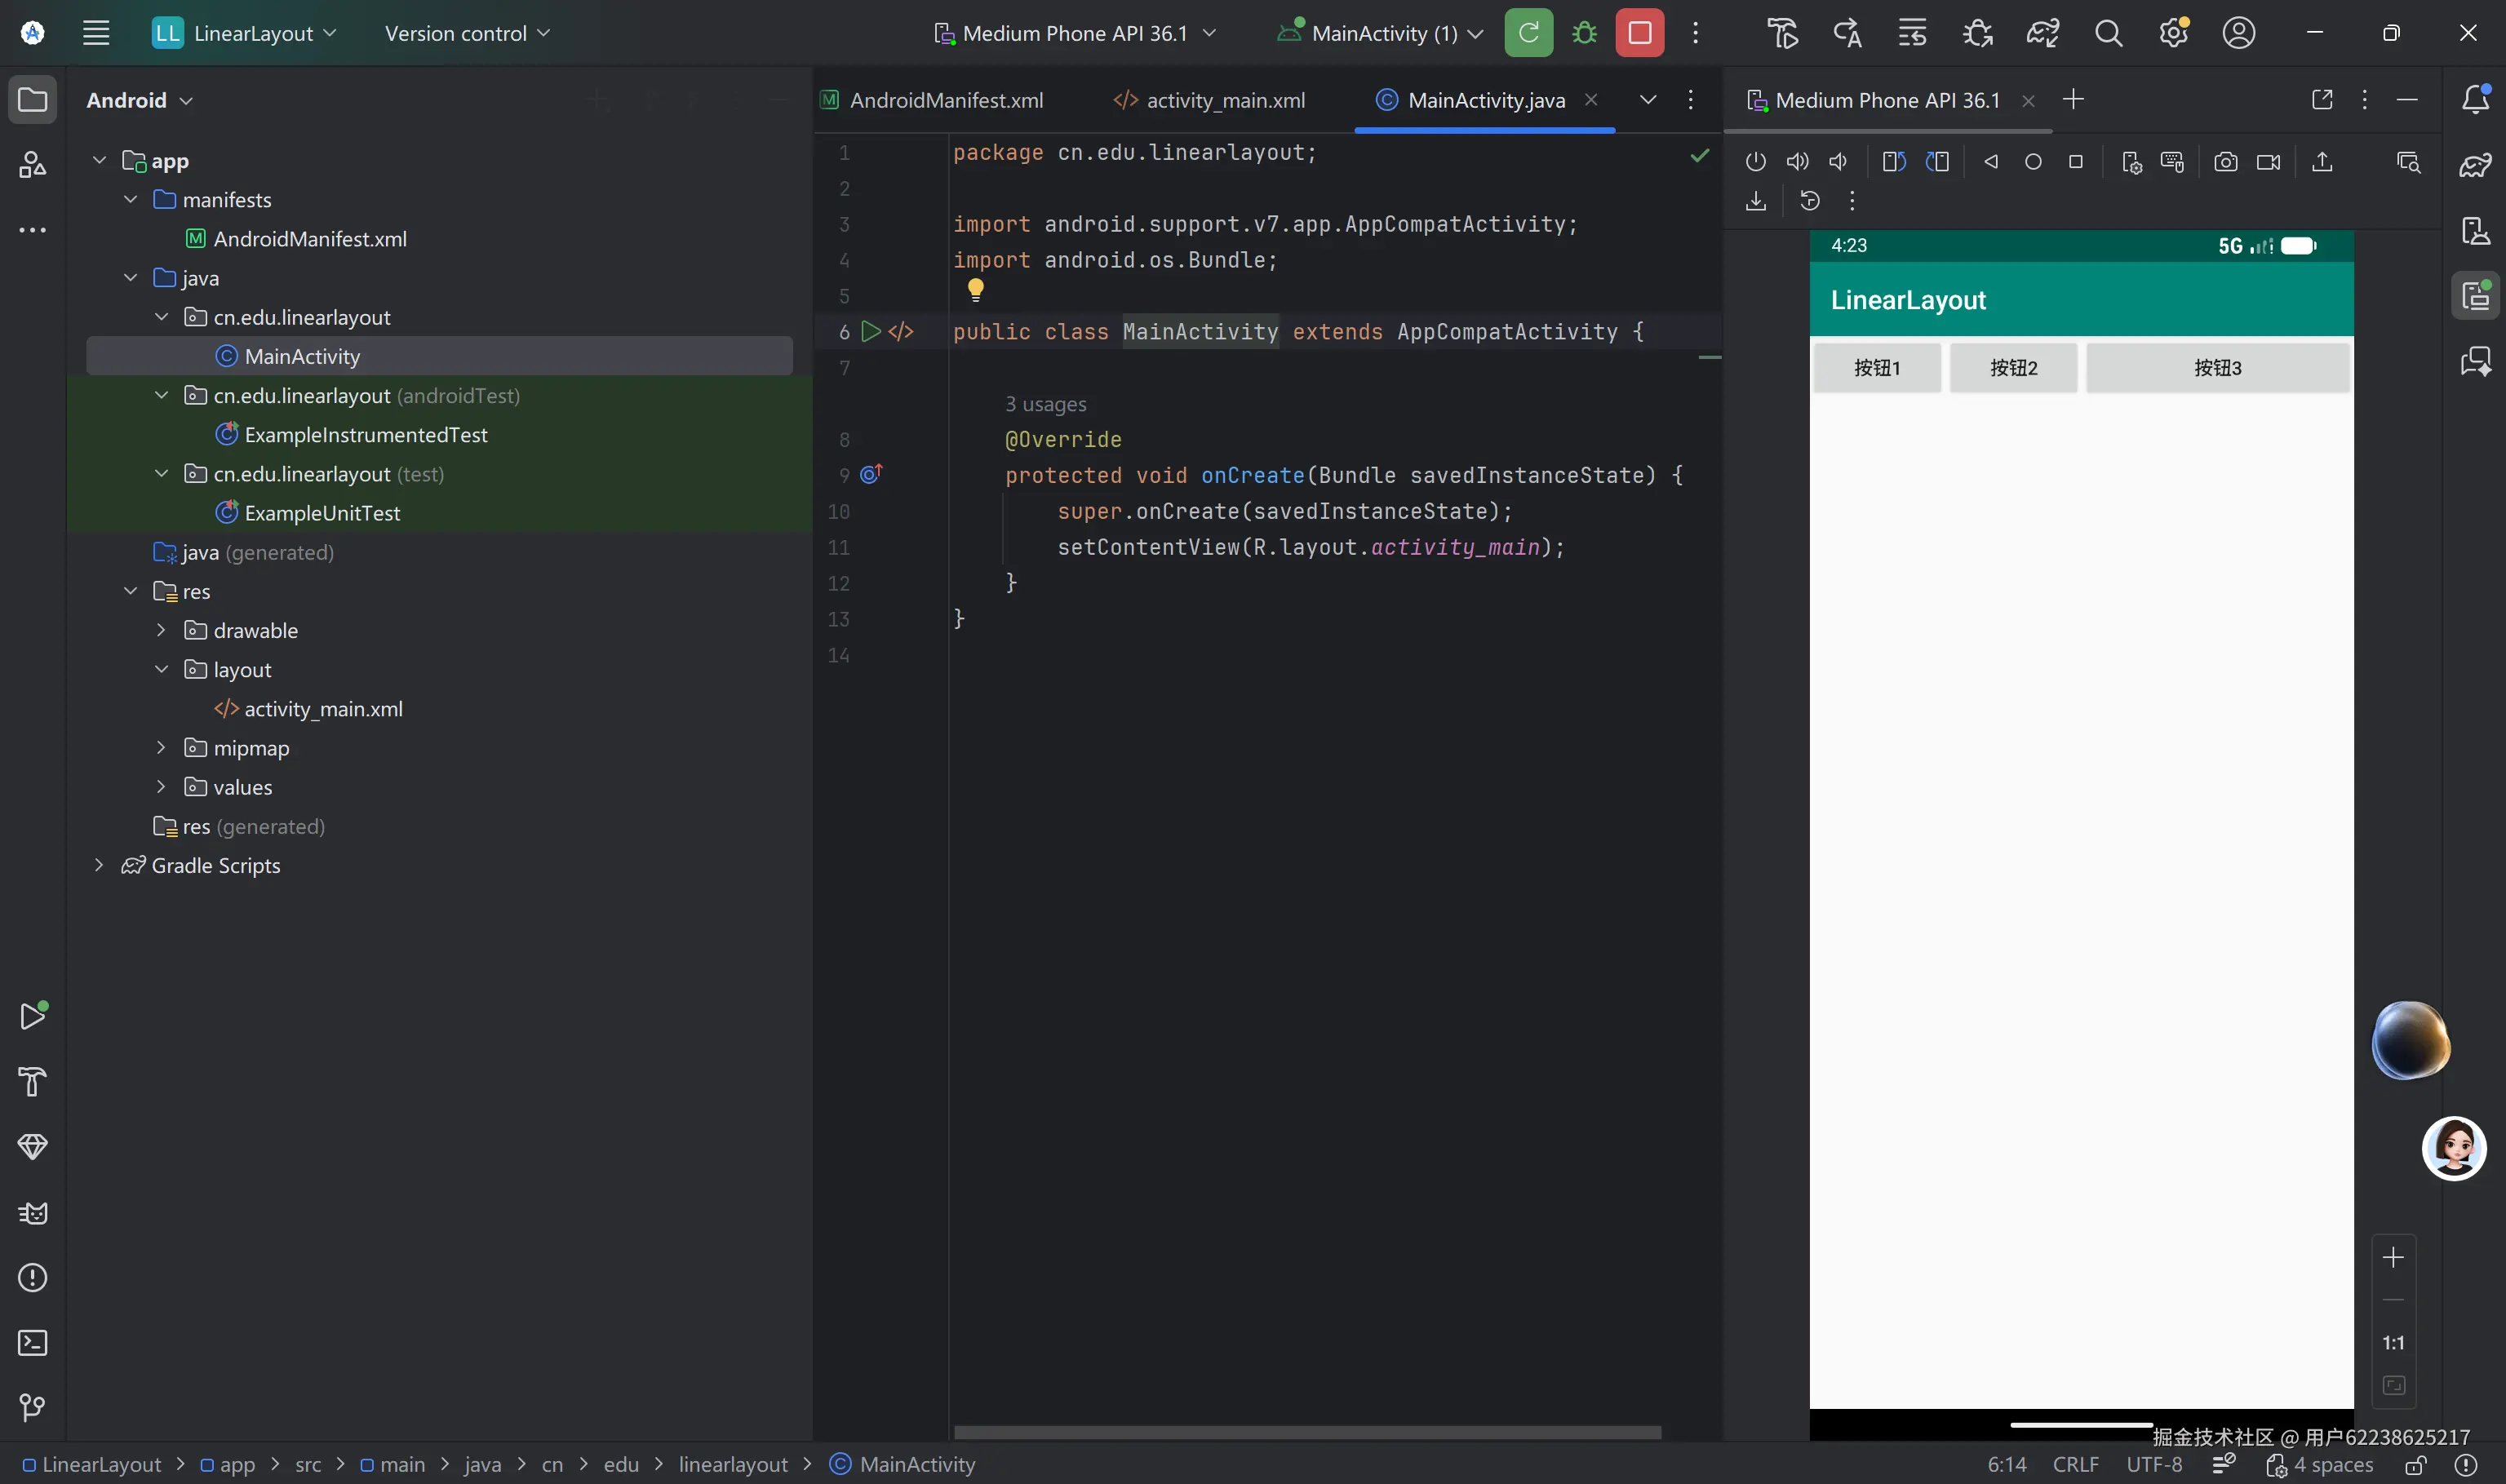Take emulator screenshot via camera icon

coord(2225,162)
